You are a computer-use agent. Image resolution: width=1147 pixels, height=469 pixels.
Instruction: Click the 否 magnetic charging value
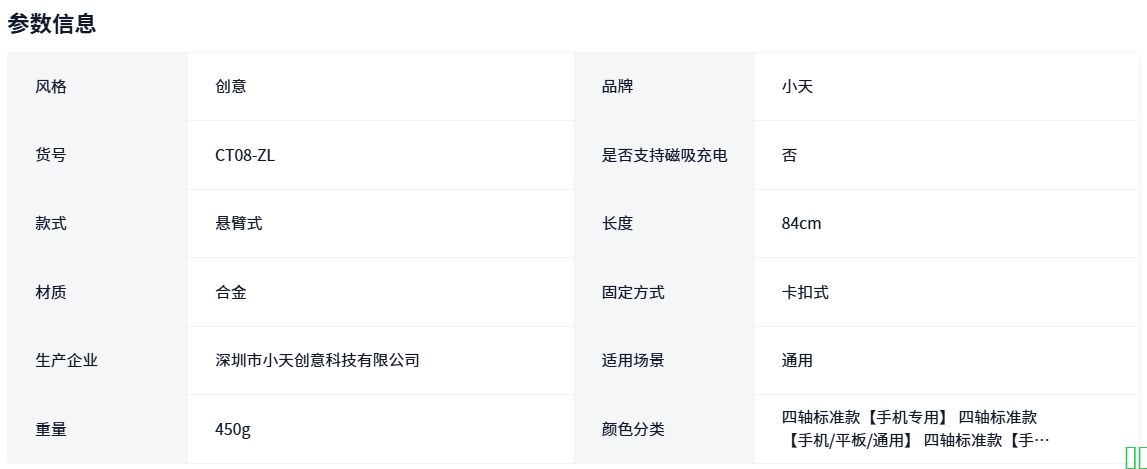(x=789, y=155)
